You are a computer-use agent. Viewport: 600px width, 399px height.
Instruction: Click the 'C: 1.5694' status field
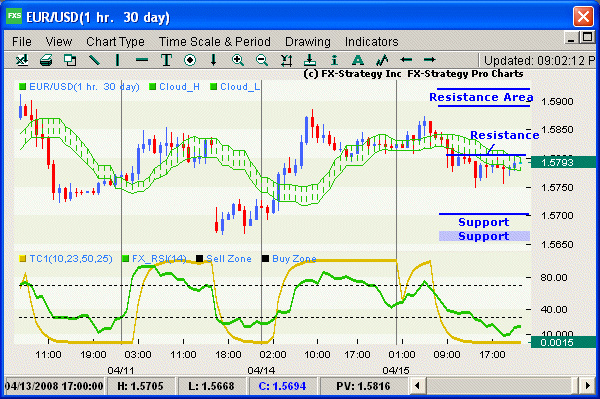click(282, 386)
